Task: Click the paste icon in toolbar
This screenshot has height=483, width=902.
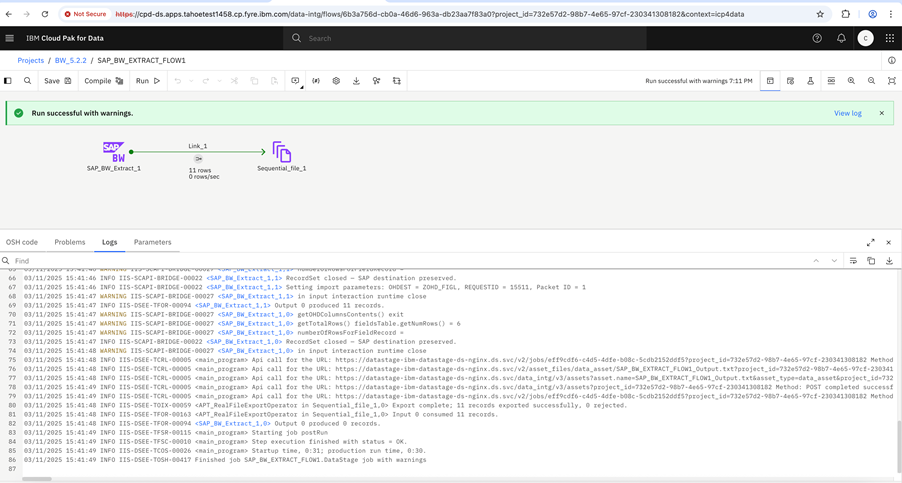Action: 274,81
